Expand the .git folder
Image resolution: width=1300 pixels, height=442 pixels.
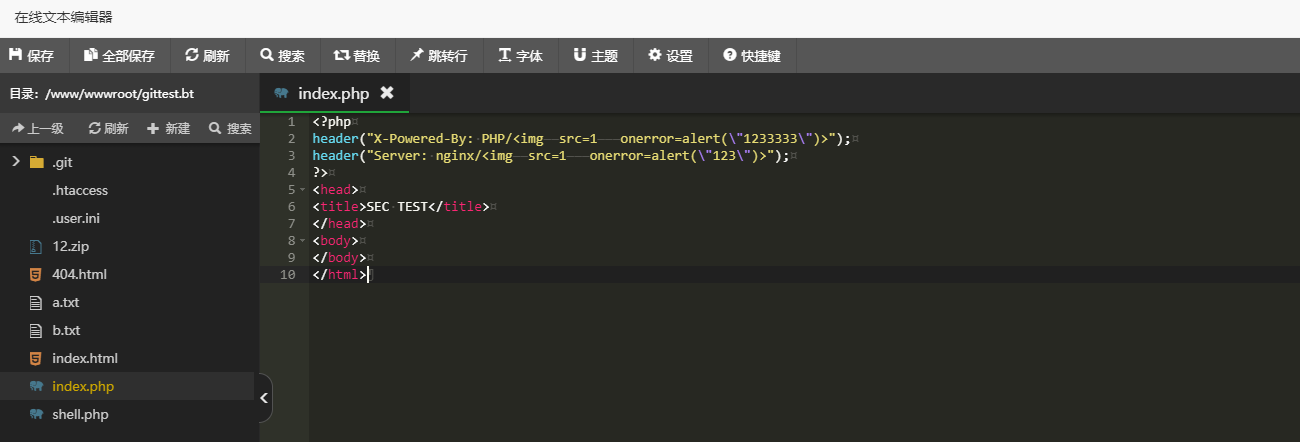[x=16, y=162]
